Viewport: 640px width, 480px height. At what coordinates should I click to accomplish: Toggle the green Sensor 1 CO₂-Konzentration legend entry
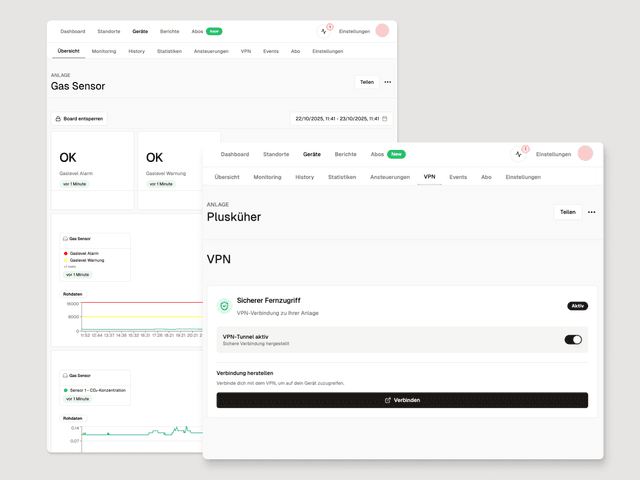(x=95, y=390)
